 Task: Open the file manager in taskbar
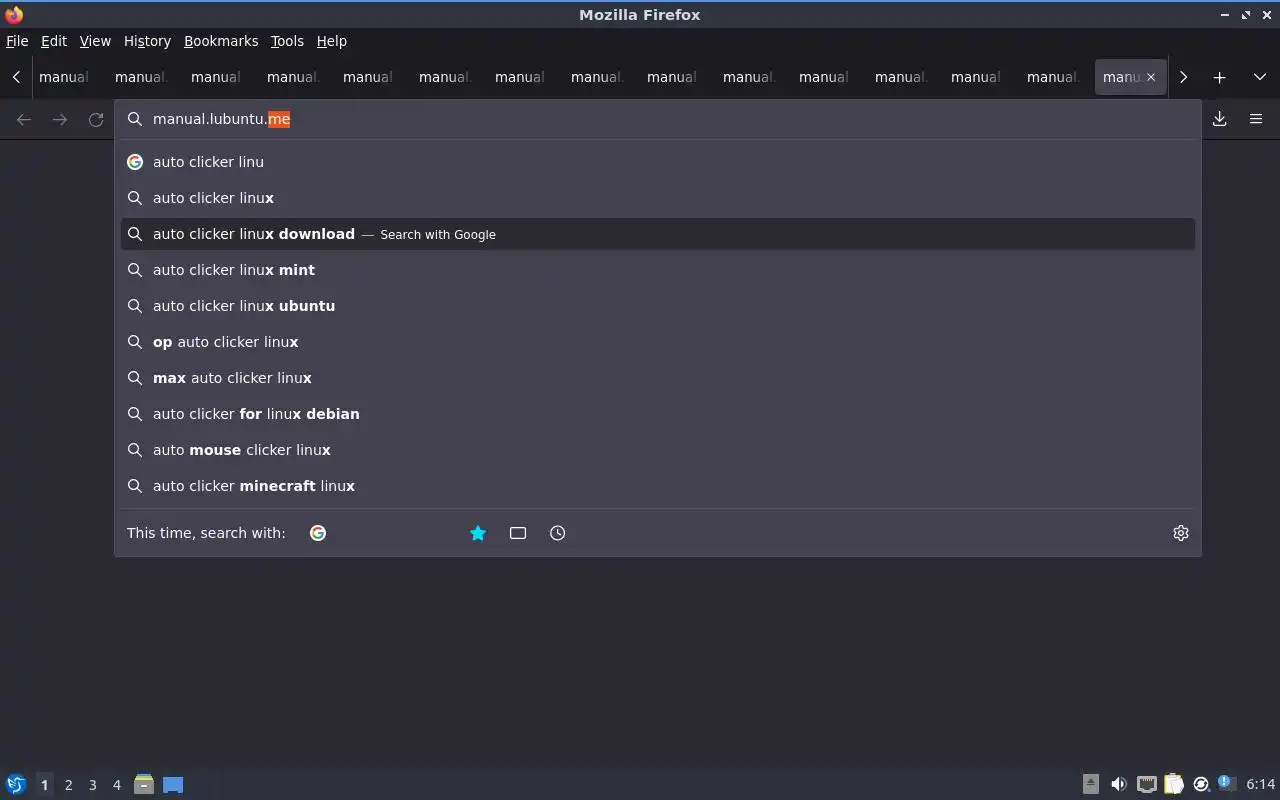point(144,784)
